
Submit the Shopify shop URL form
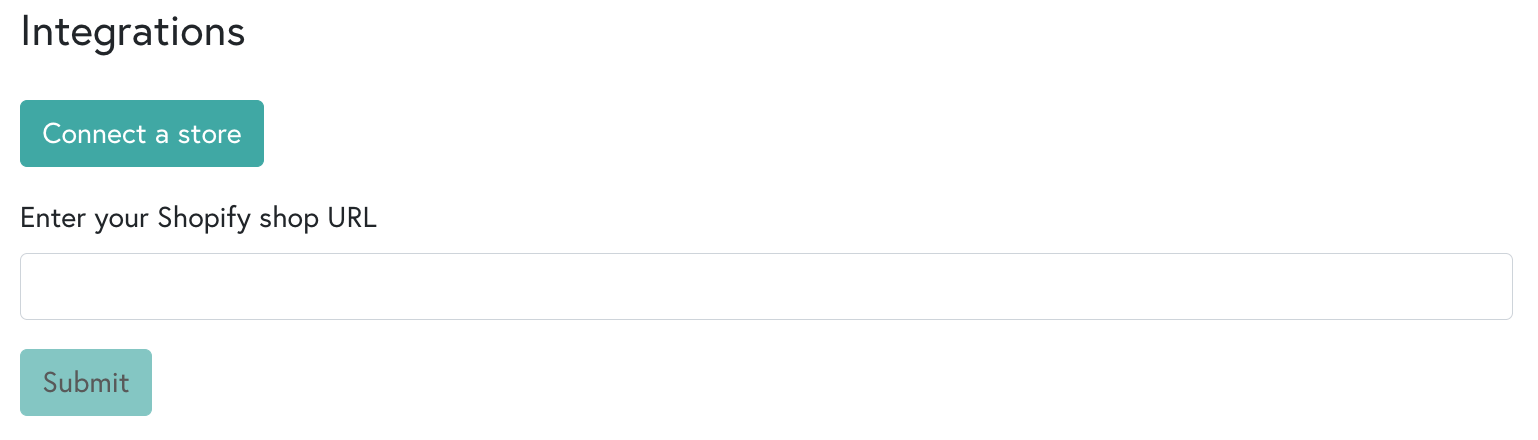pyautogui.click(x=86, y=382)
